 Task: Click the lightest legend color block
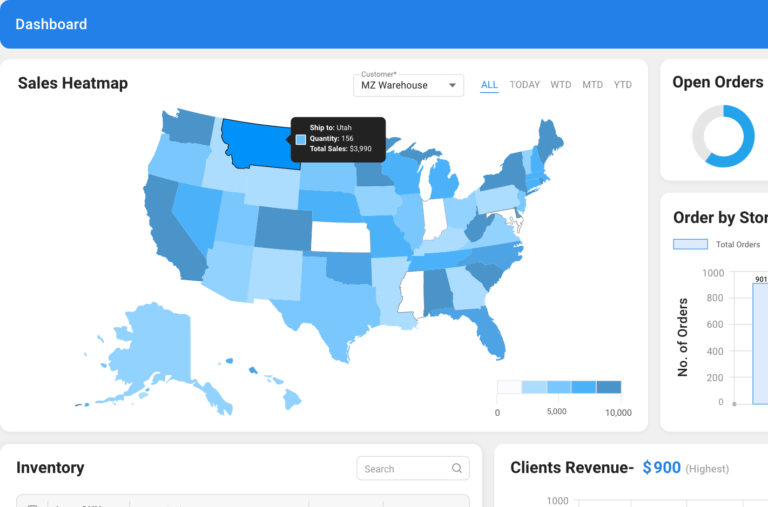(509, 387)
